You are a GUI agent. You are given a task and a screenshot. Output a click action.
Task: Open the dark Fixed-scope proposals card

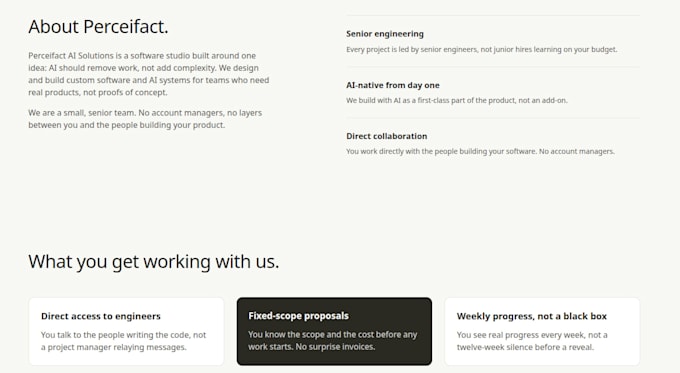[334, 331]
